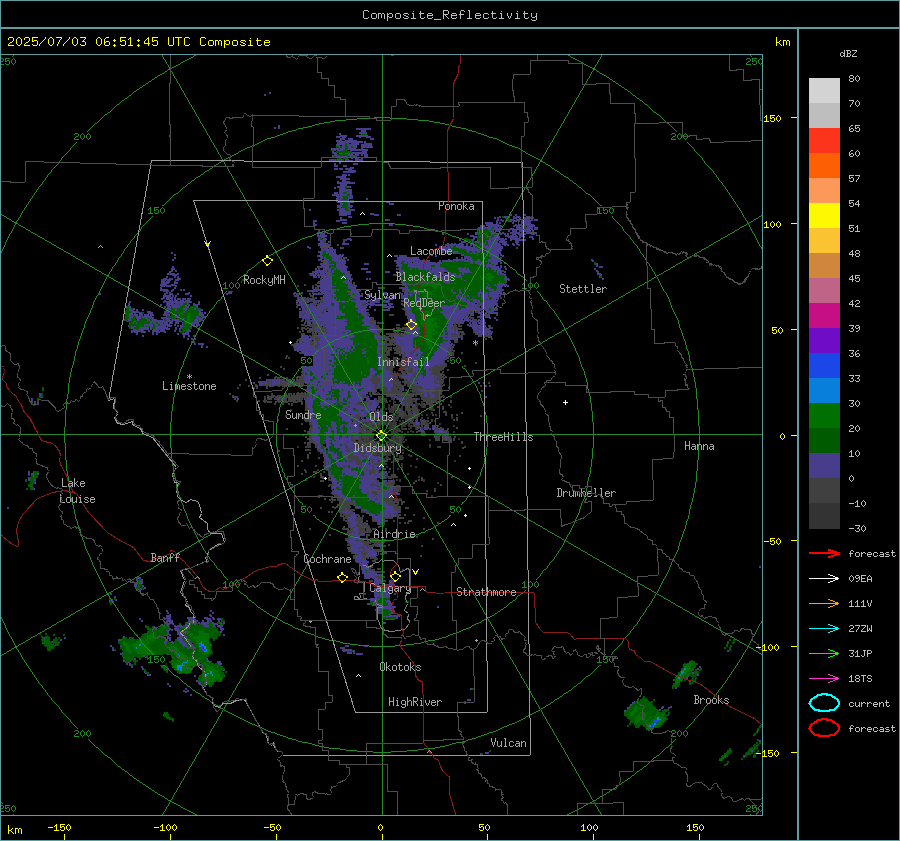Click the Composite_Reflectivity title
Image resolution: width=900 pixels, height=841 pixels.
click(x=450, y=15)
